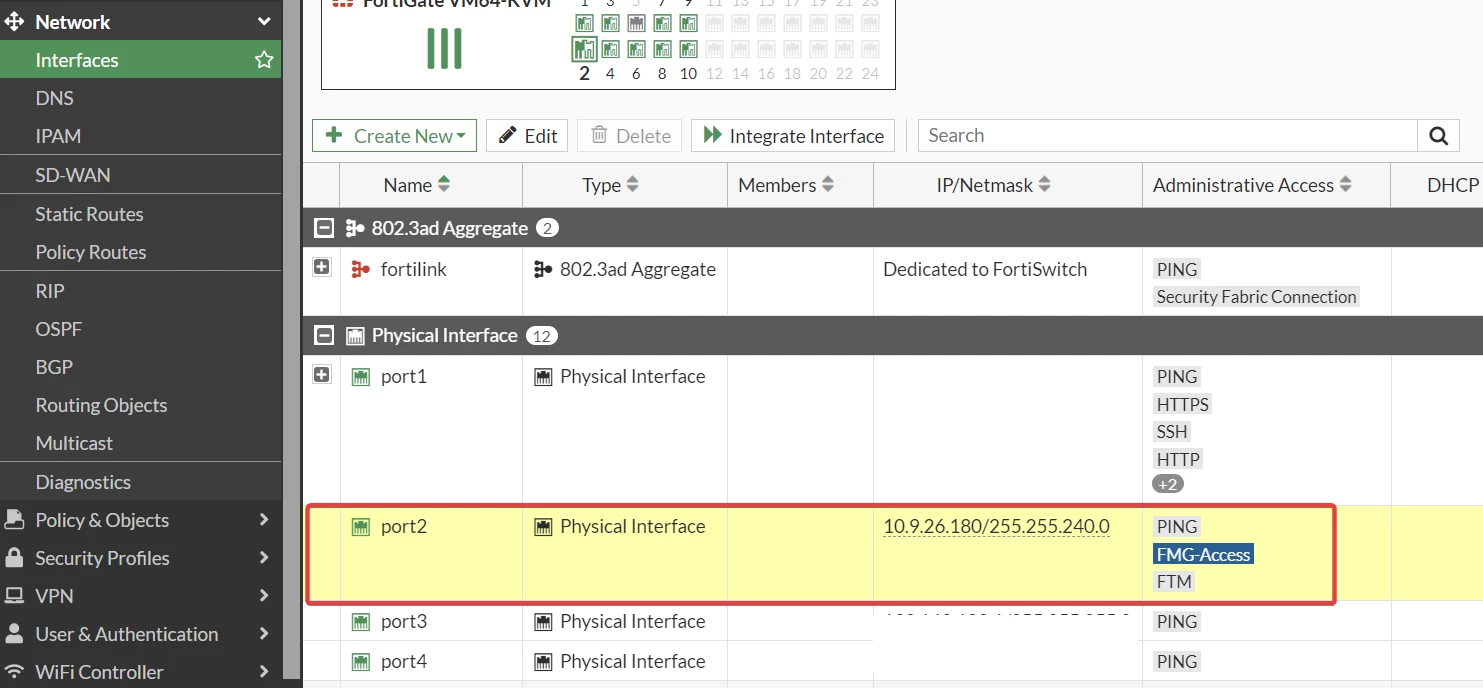The image size is (1483, 688).
Task: Click the faceplate port icon above label 8
Action: pyautogui.click(x=662, y=48)
